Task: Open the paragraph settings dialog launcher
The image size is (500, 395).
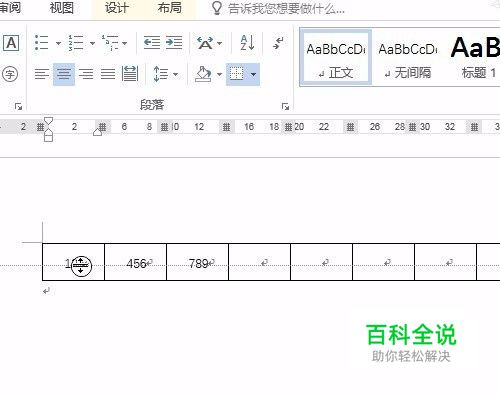Action: (x=285, y=106)
